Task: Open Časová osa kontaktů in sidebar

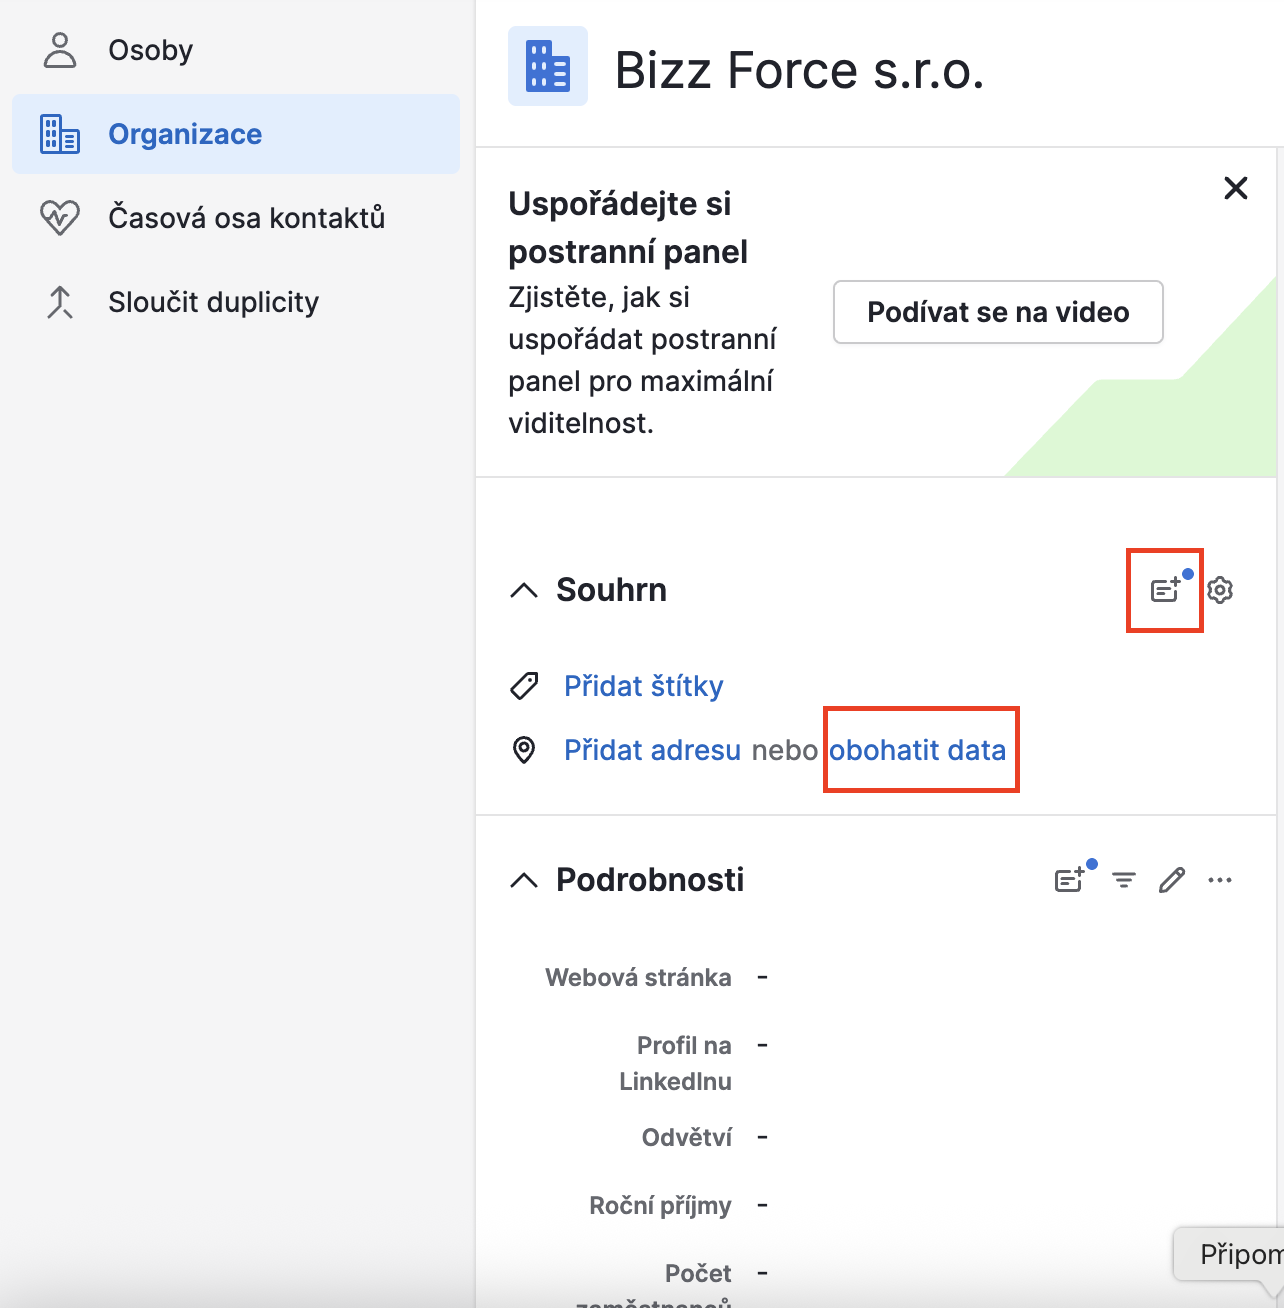Action: click(246, 218)
